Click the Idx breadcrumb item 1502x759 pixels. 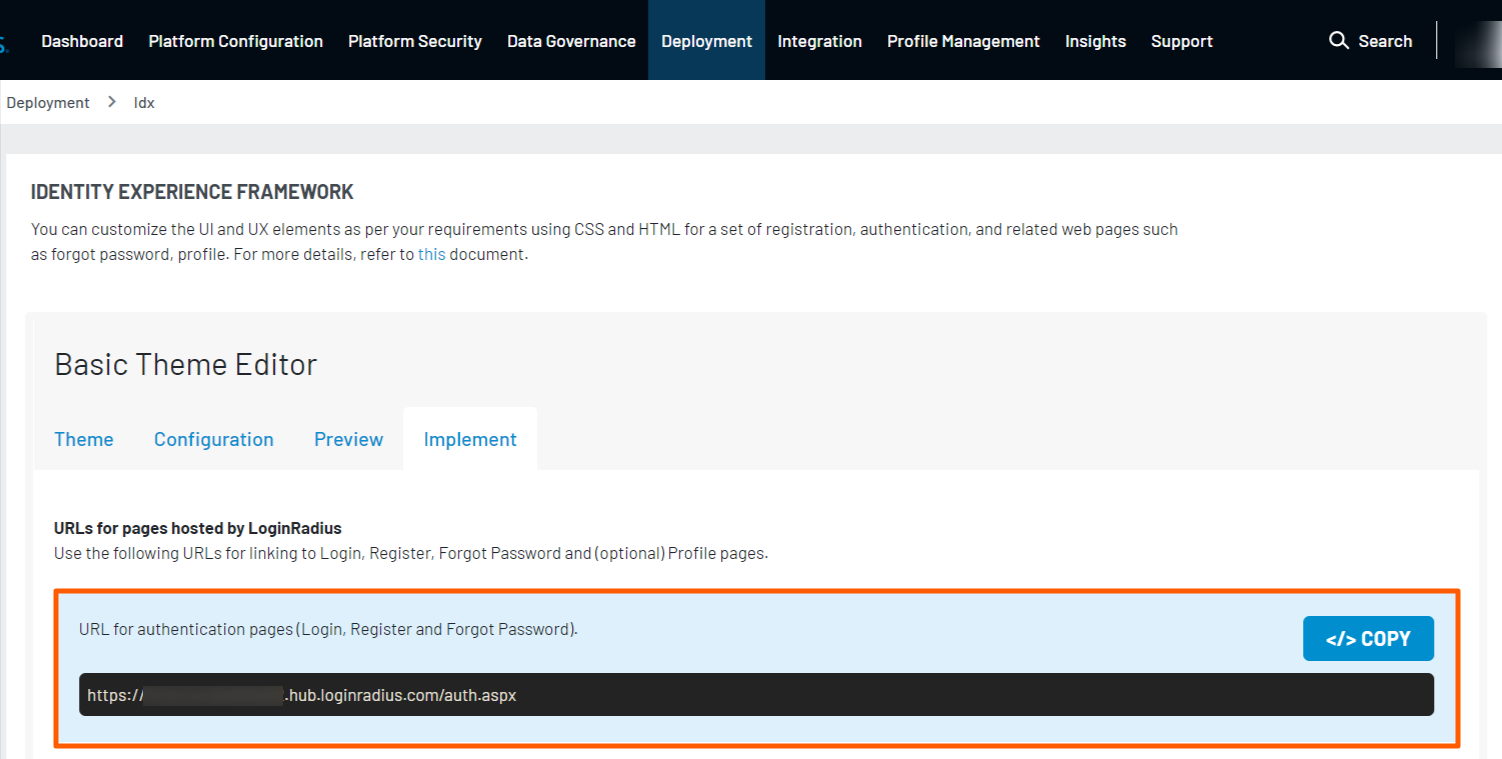pos(144,102)
